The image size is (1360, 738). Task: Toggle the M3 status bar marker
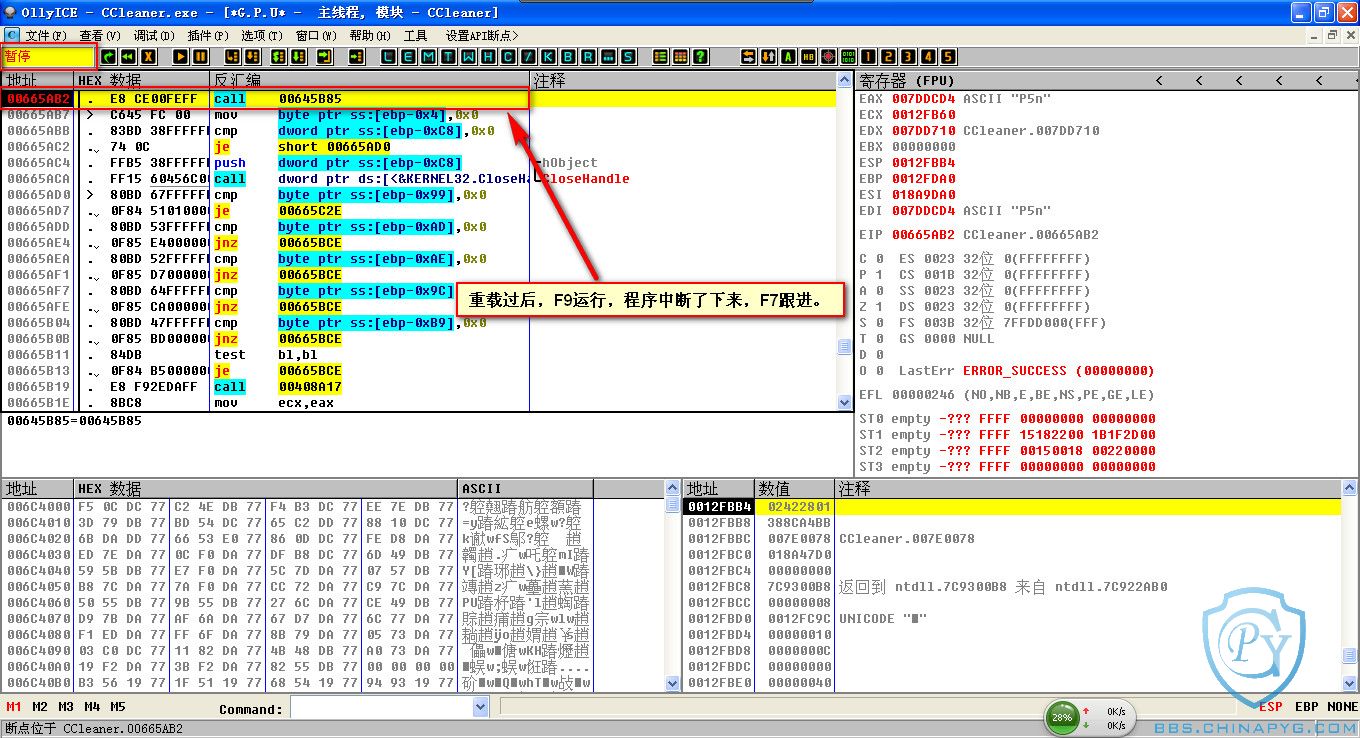(x=66, y=707)
